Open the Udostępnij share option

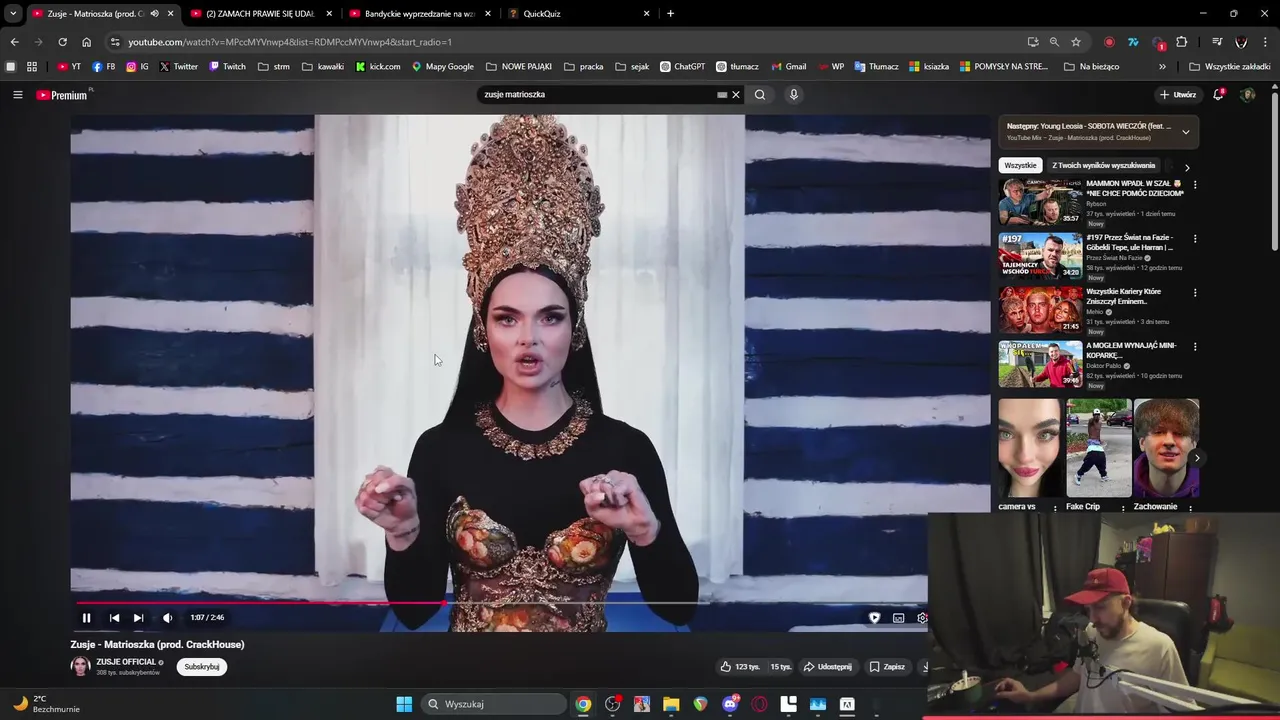click(x=828, y=667)
